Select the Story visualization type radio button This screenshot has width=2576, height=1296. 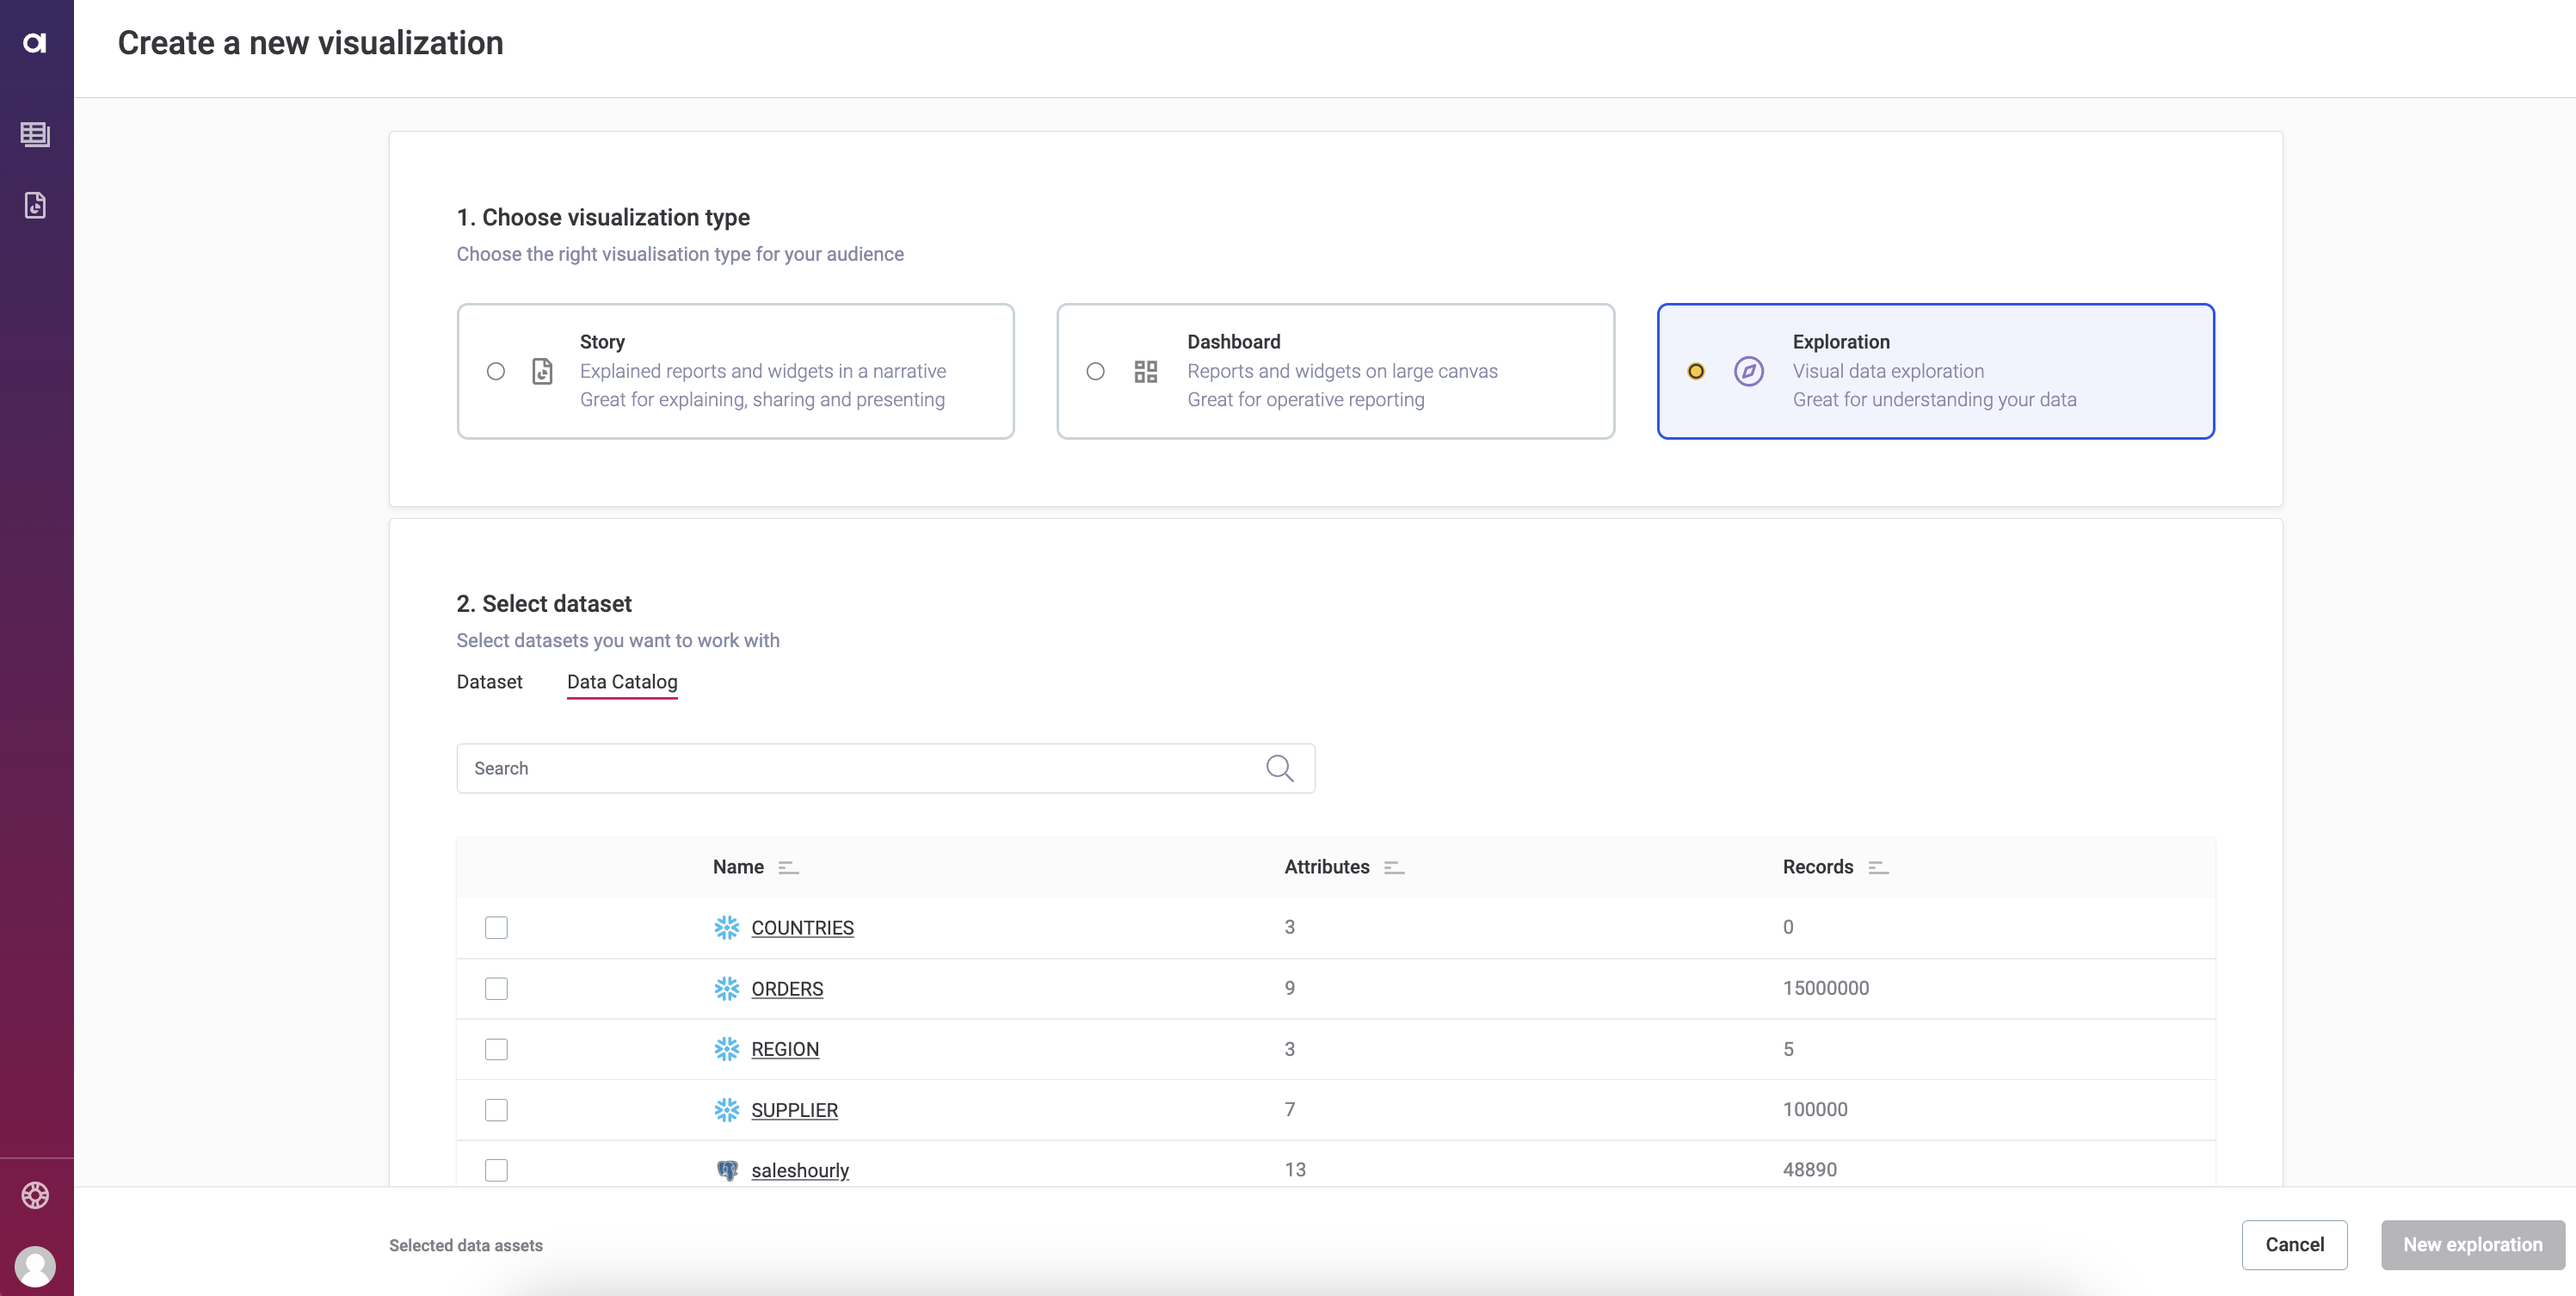click(496, 371)
